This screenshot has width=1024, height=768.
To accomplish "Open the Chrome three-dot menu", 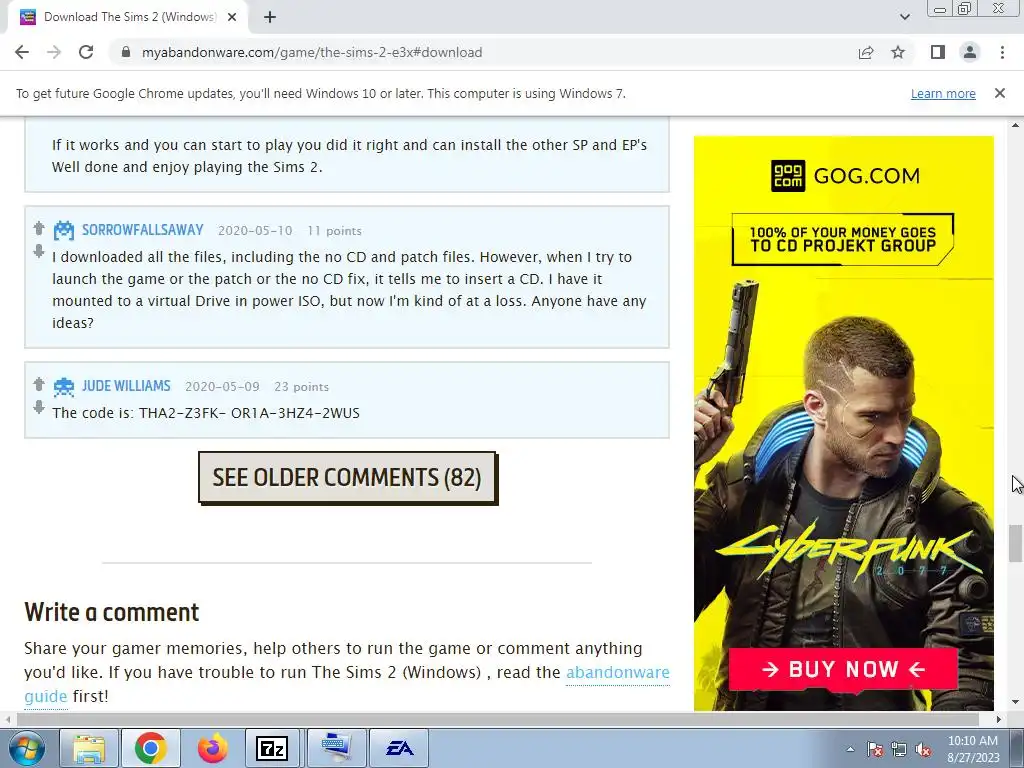I will click(x=1002, y=52).
